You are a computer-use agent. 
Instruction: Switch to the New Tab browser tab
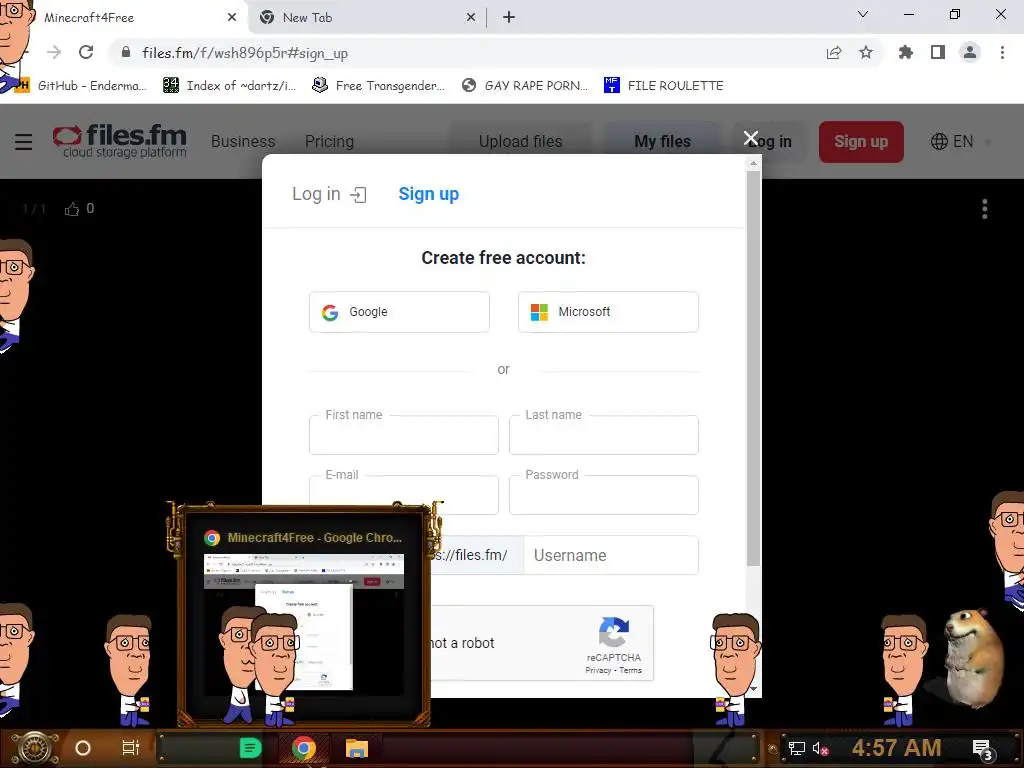366,18
